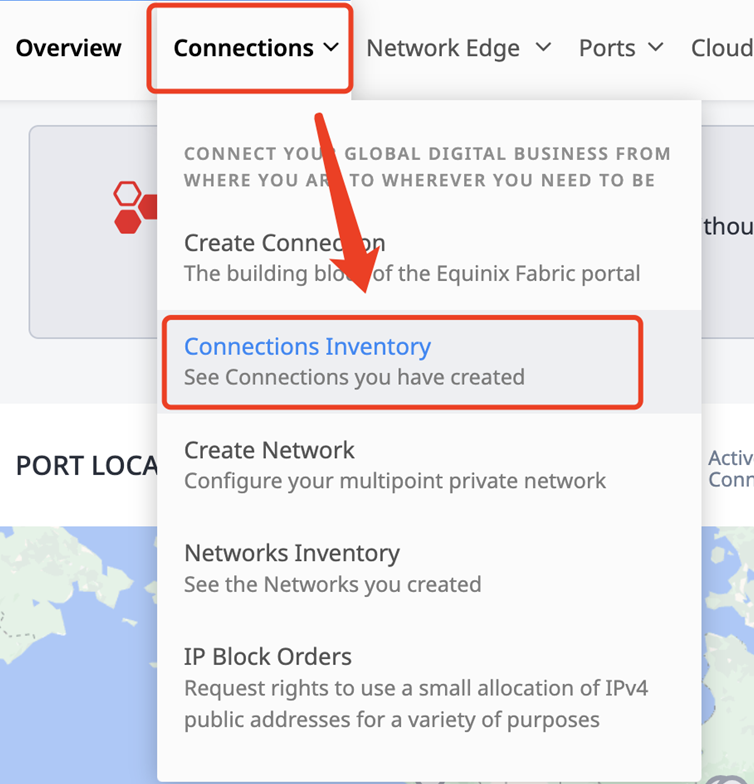The image size is (754, 784).
Task: Click the 'Configure your multipoint private network' text
Action: (395, 481)
